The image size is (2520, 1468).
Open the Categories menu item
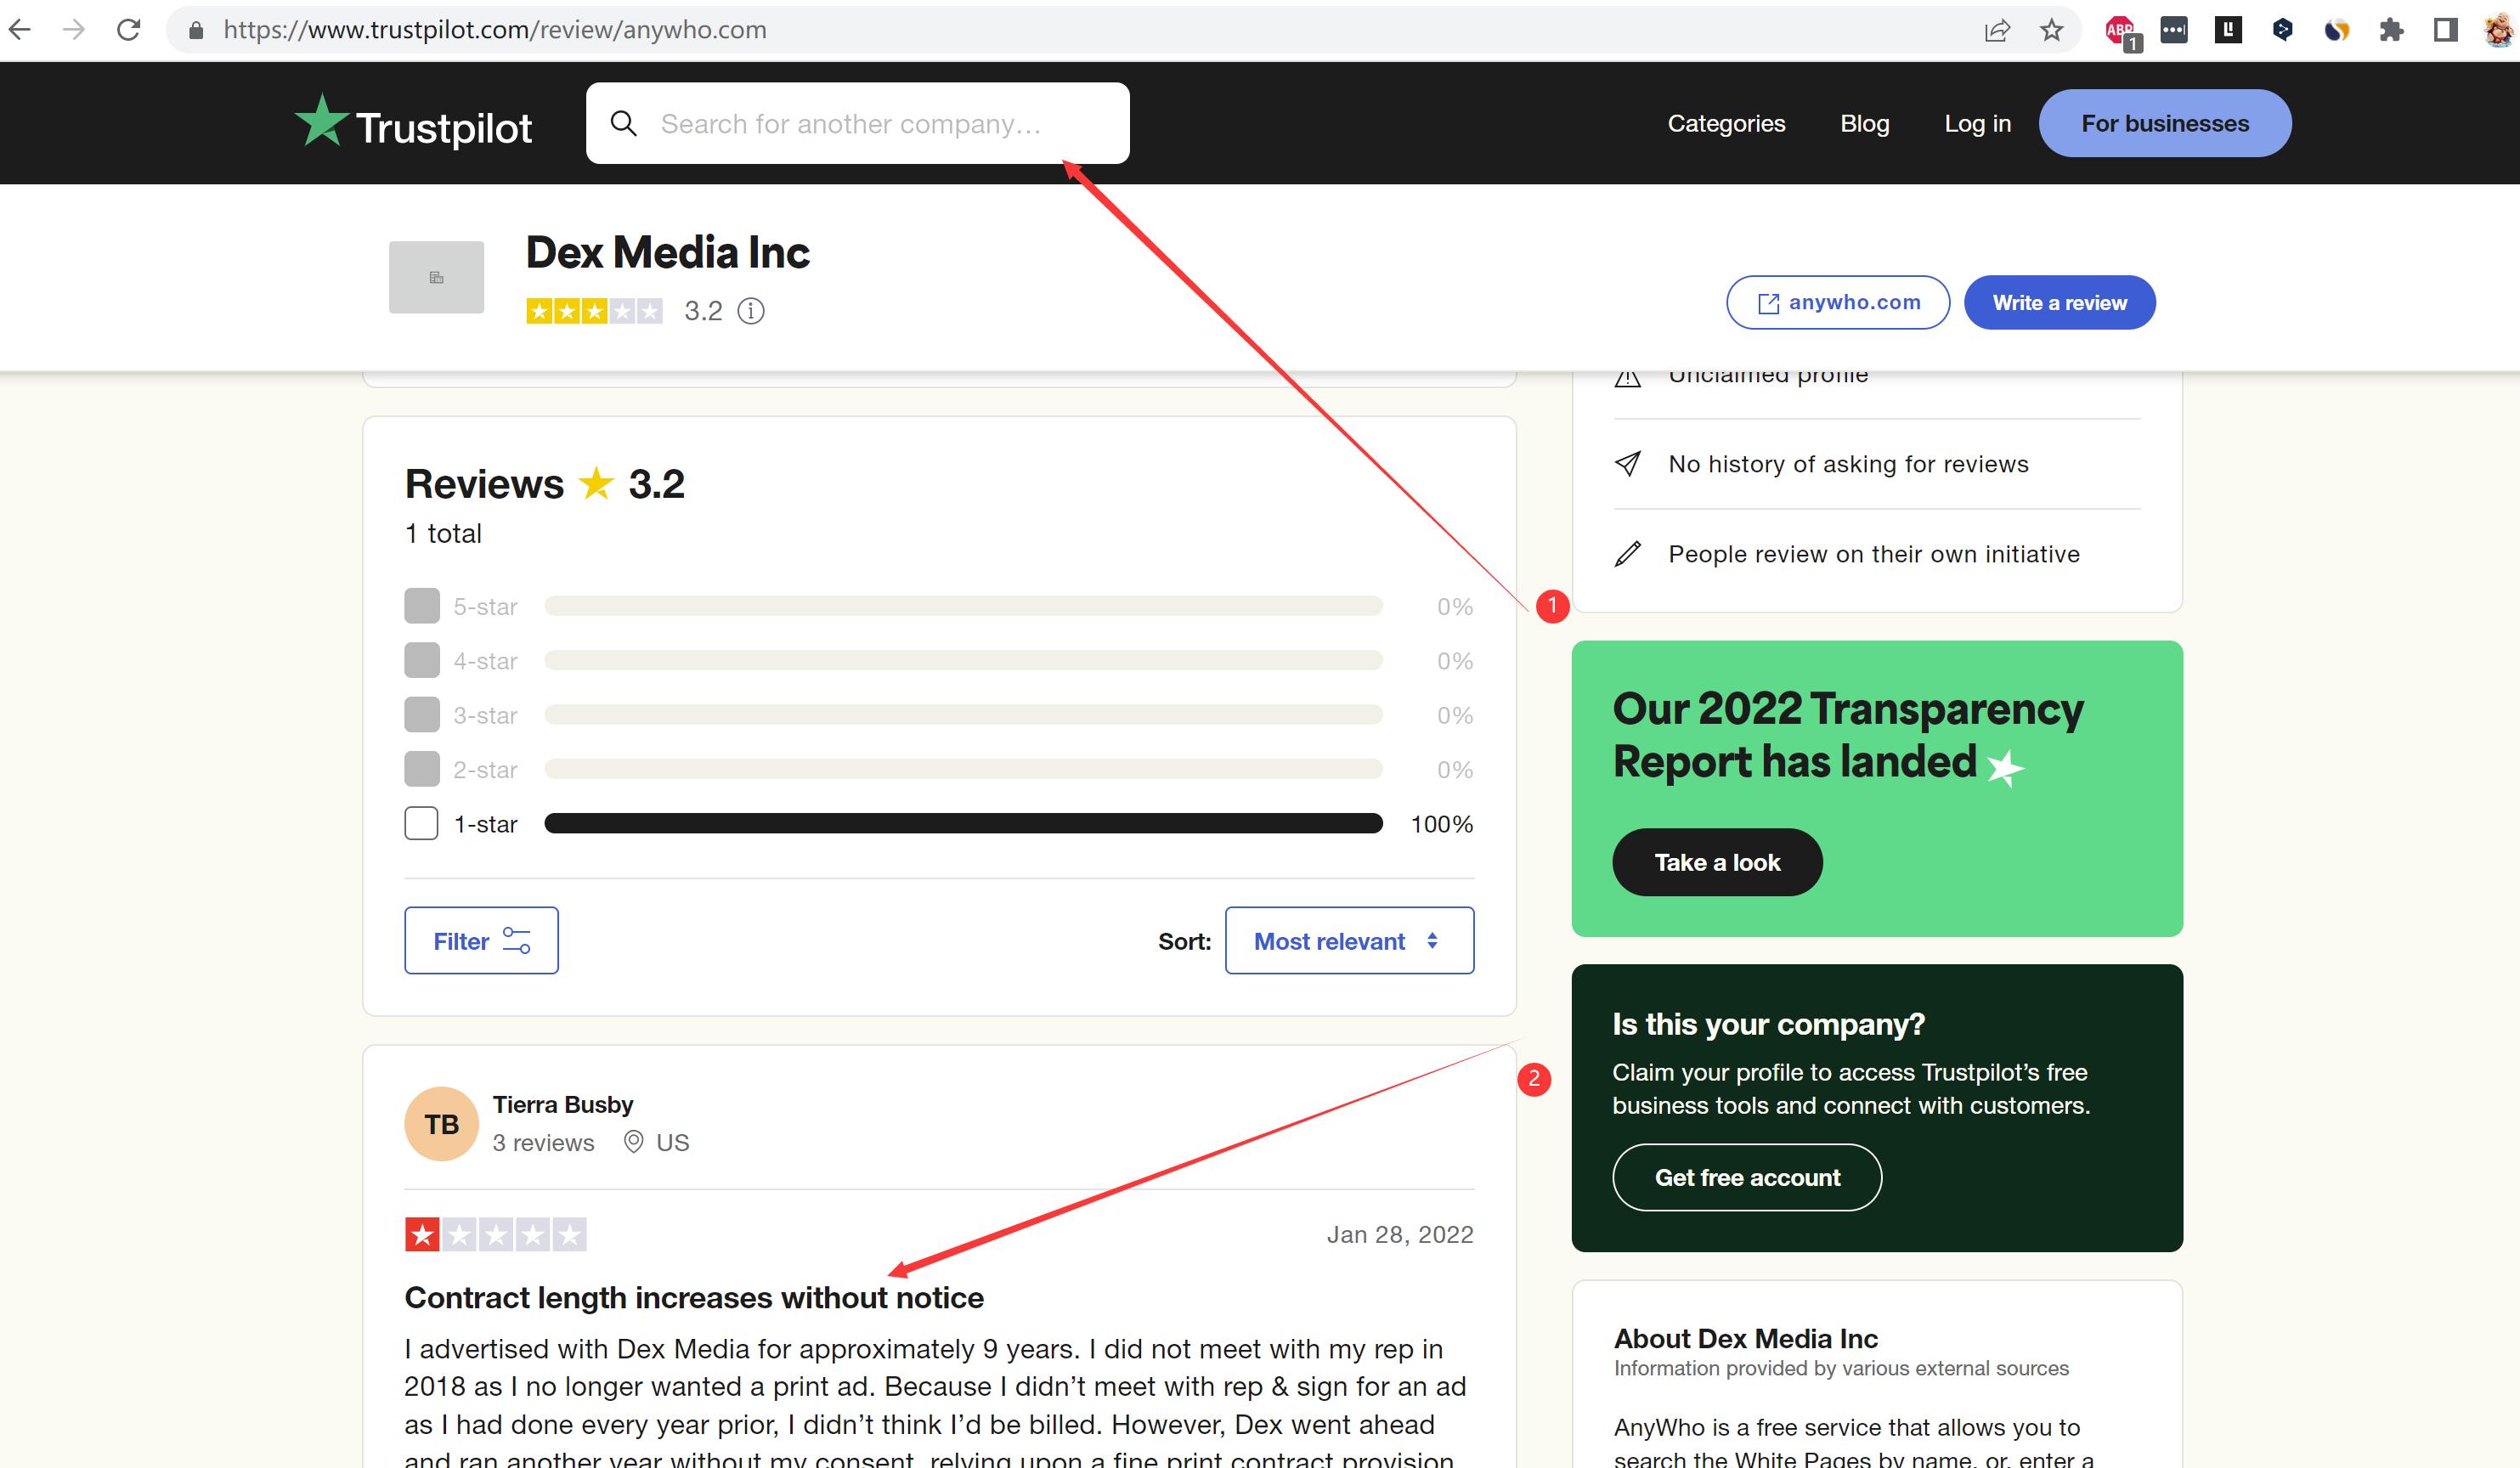(1726, 123)
